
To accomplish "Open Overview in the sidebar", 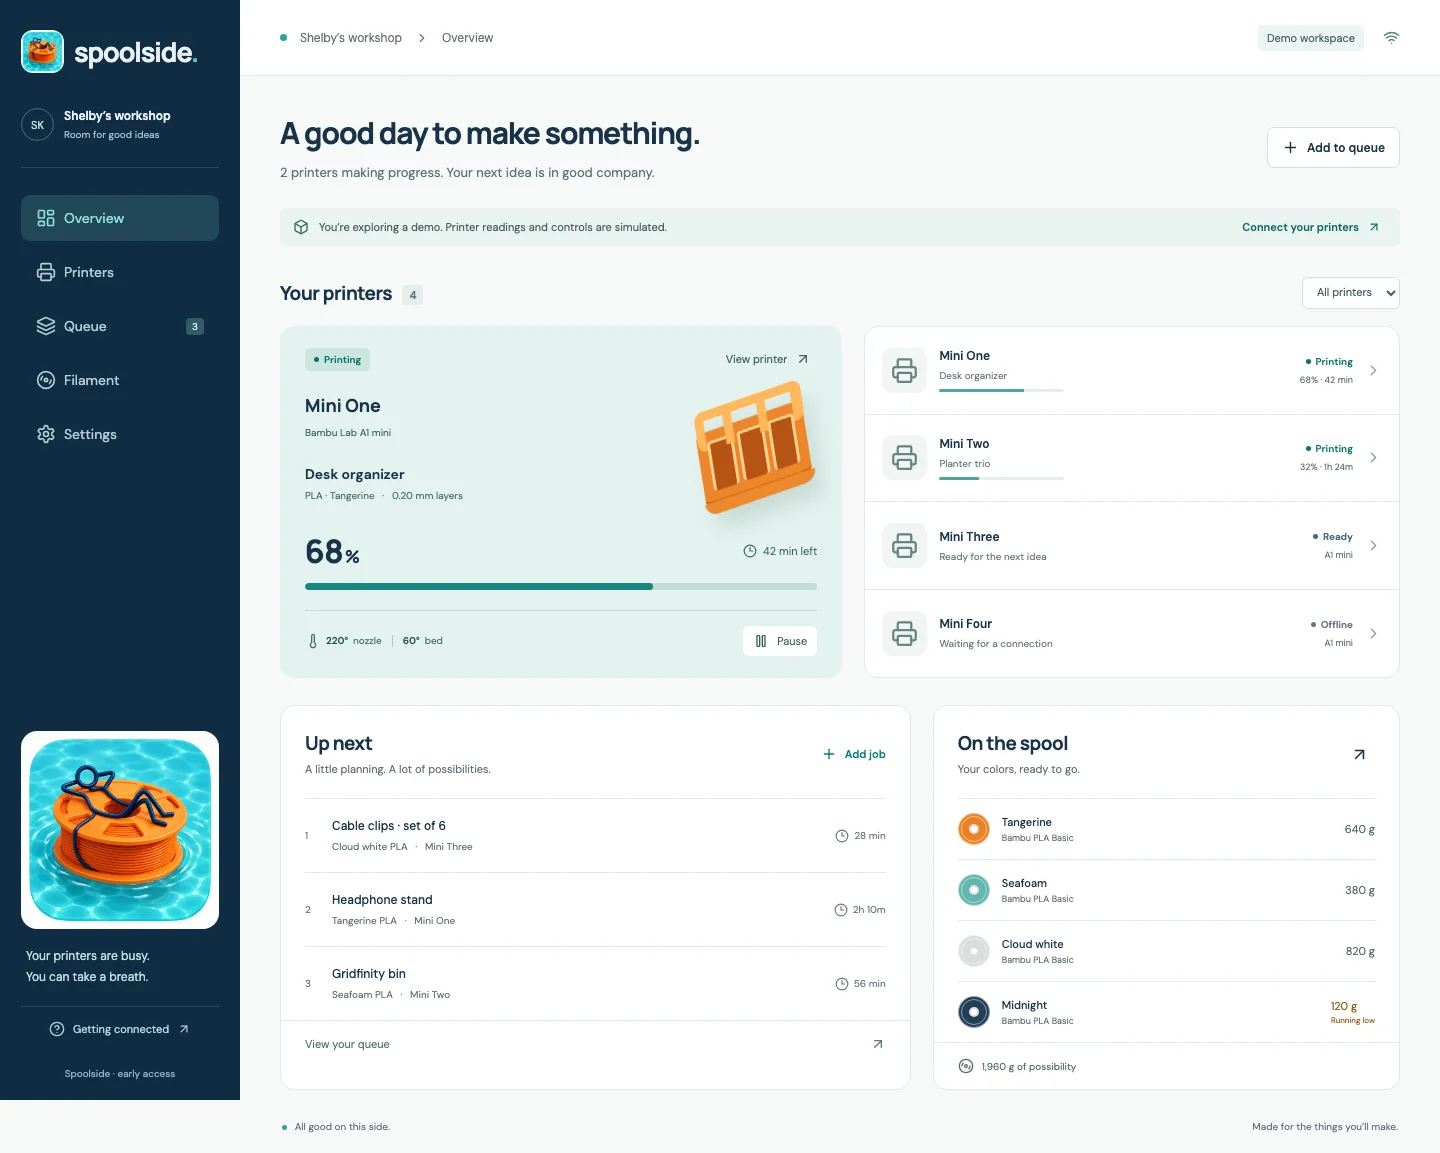I will (120, 218).
